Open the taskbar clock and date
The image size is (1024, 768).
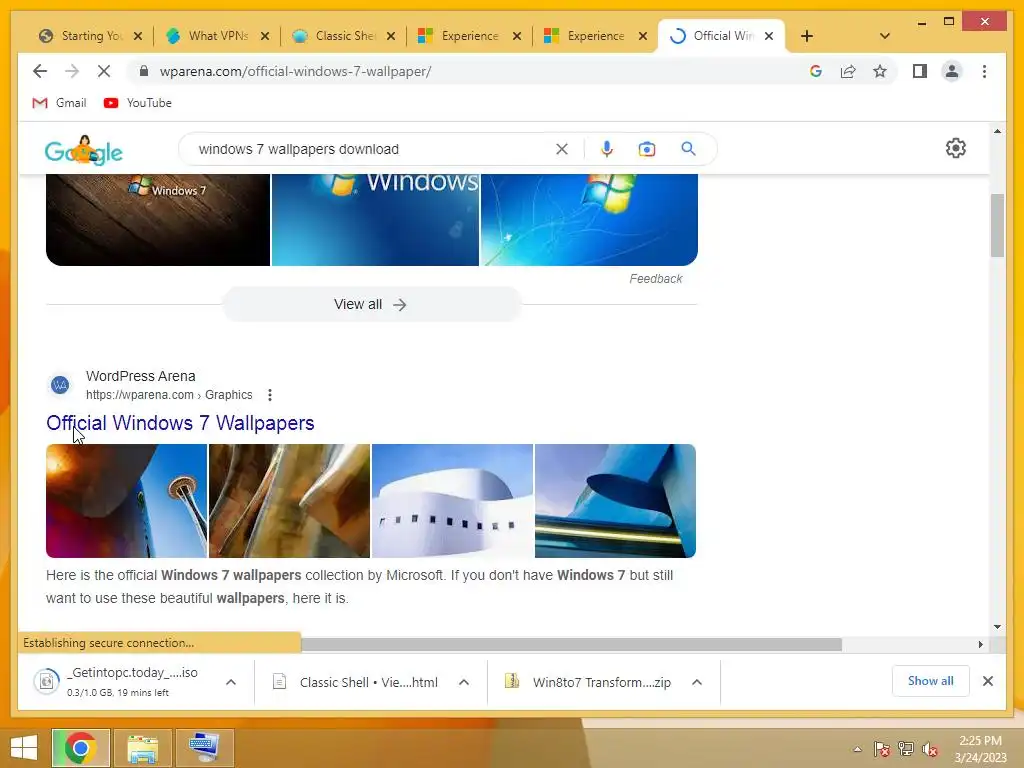pos(980,749)
